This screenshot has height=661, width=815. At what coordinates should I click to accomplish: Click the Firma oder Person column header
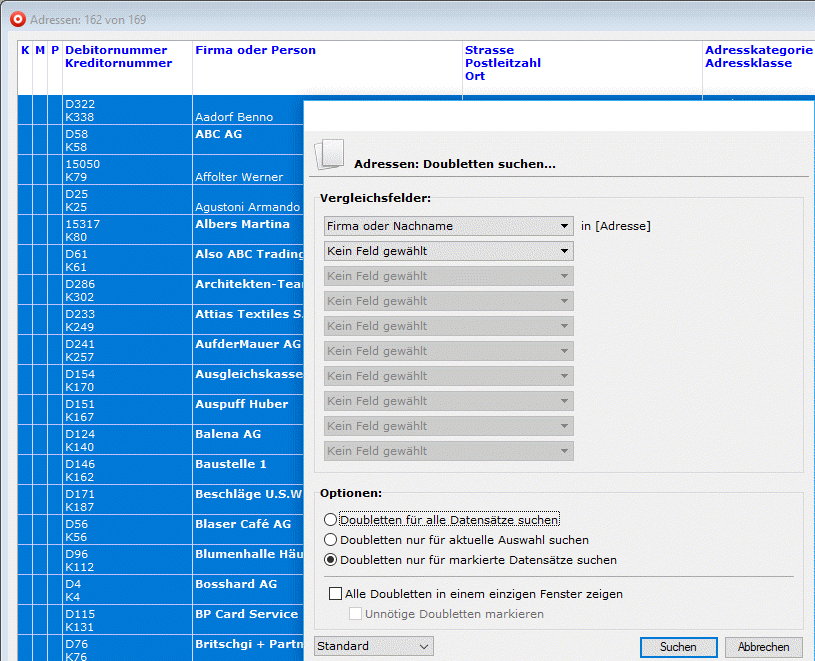255,50
